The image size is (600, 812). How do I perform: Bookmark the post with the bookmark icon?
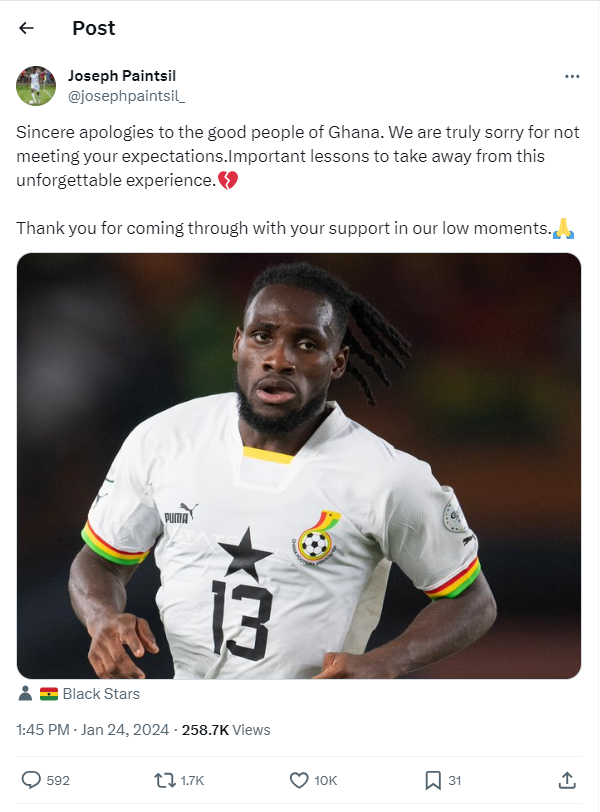[x=433, y=780]
